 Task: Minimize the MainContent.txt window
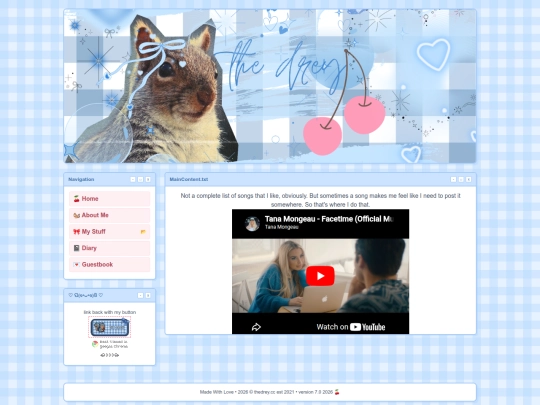point(454,179)
